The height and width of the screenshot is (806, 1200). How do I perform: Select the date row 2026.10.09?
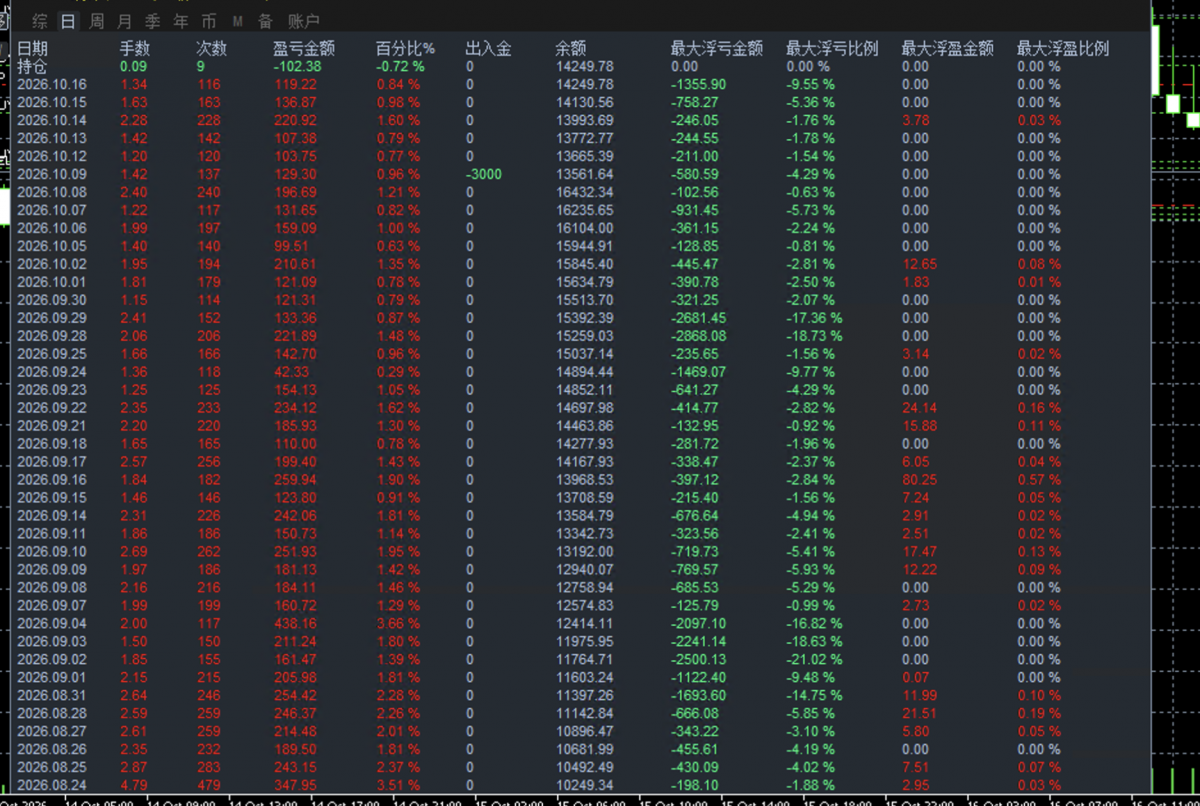click(52, 174)
